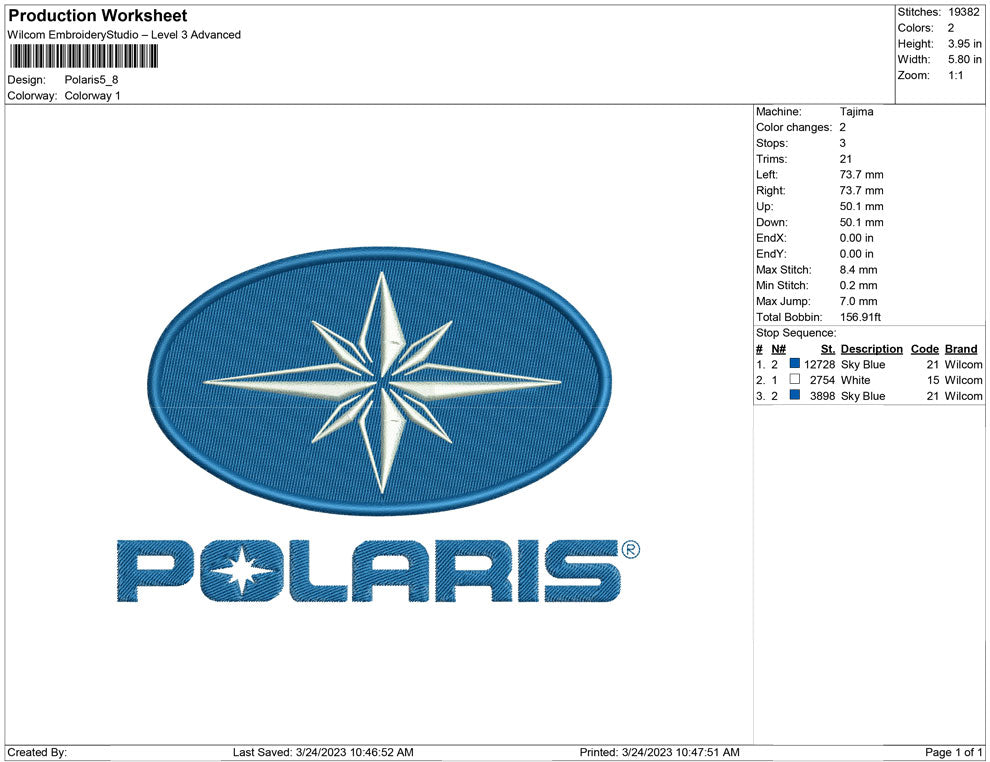Click the stitch count 12728 in row 1
The height and width of the screenshot is (762, 990).
point(820,364)
